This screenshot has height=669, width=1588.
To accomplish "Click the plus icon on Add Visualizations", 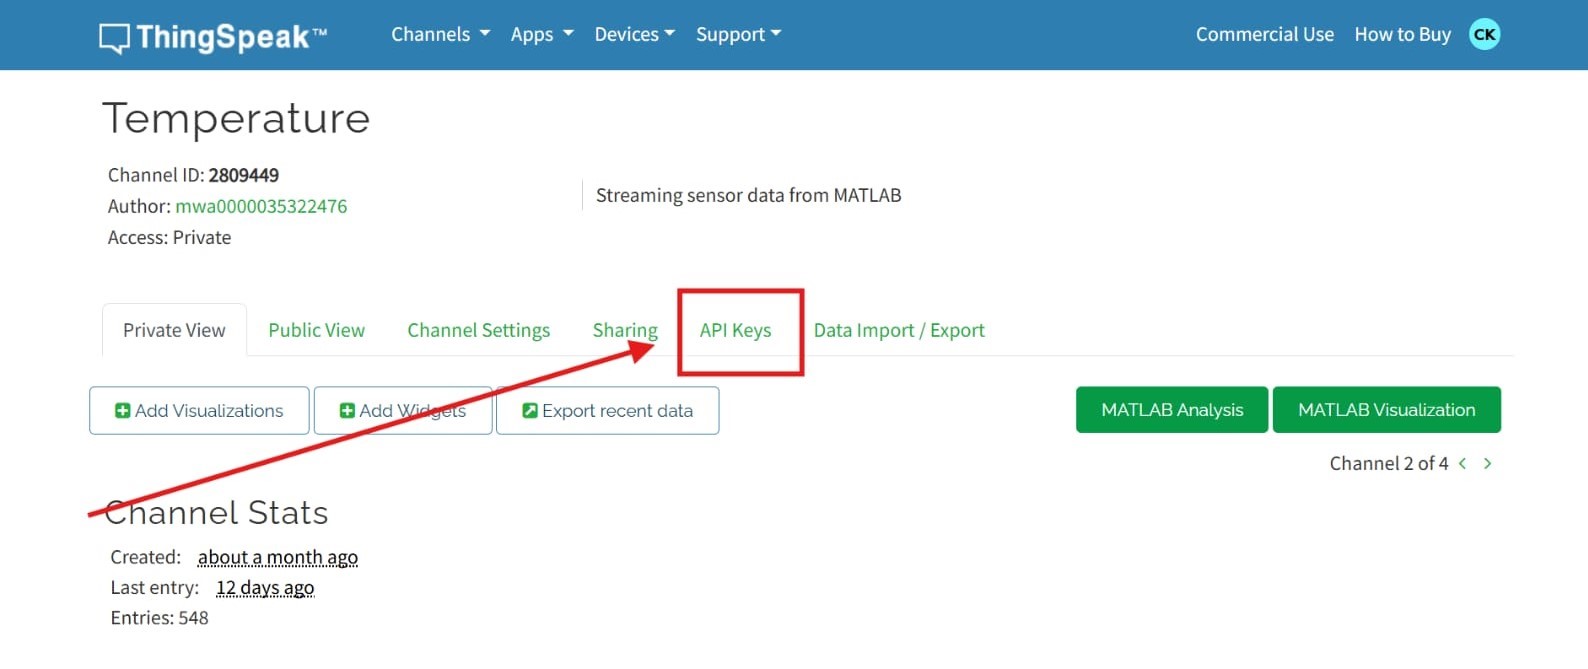I will point(122,411).
